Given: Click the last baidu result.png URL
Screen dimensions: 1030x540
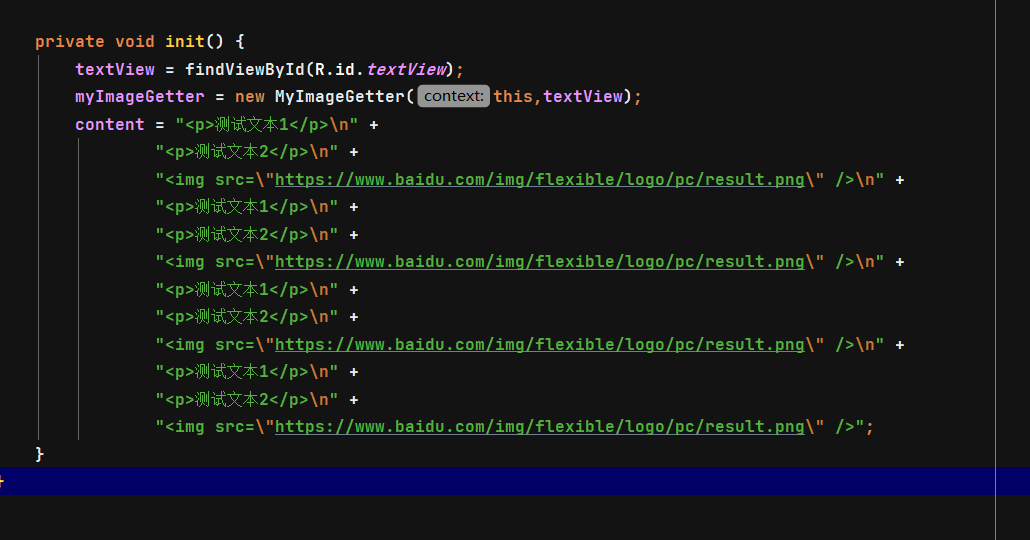Looking at the screenshot, I should click(x=539, y=427).
